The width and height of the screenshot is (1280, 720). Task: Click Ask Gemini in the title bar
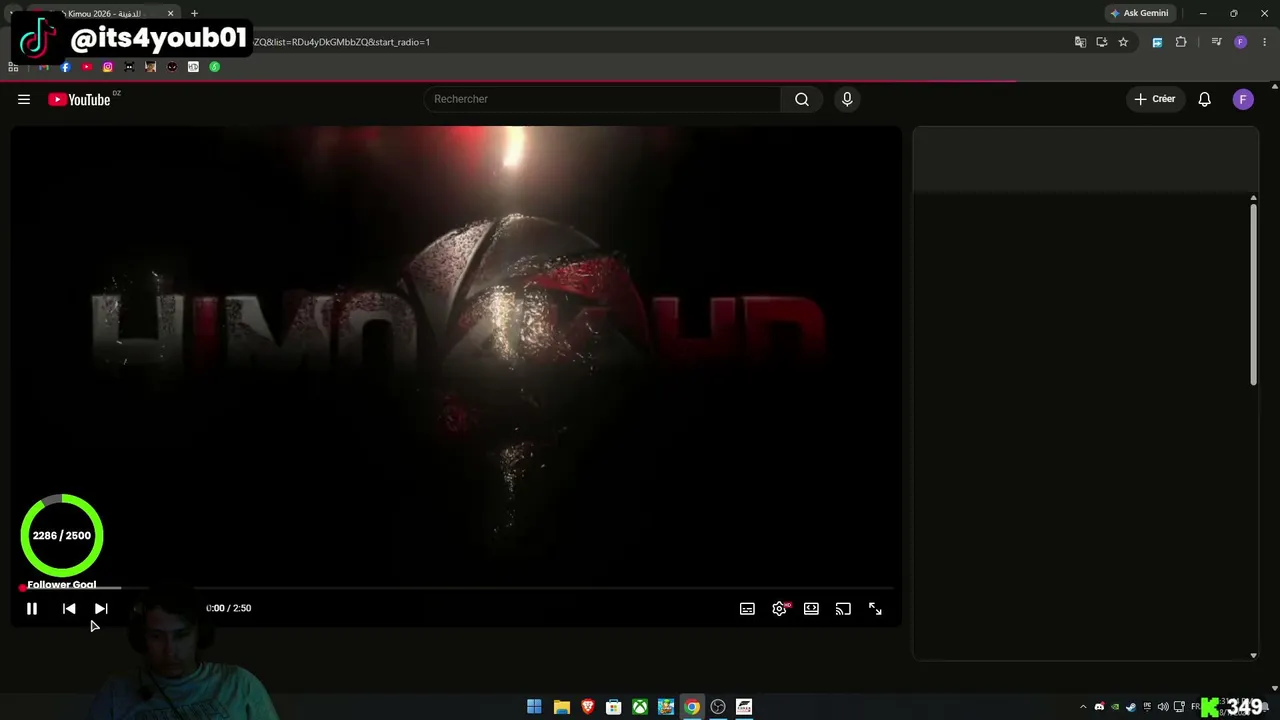1139,14
